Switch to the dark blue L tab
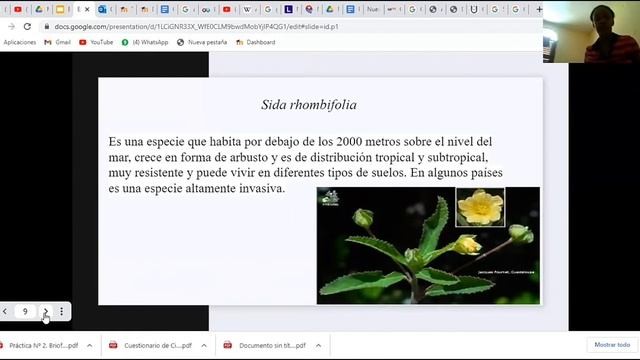Viewport: 640px width, 360px height. [x=289, y=9]
